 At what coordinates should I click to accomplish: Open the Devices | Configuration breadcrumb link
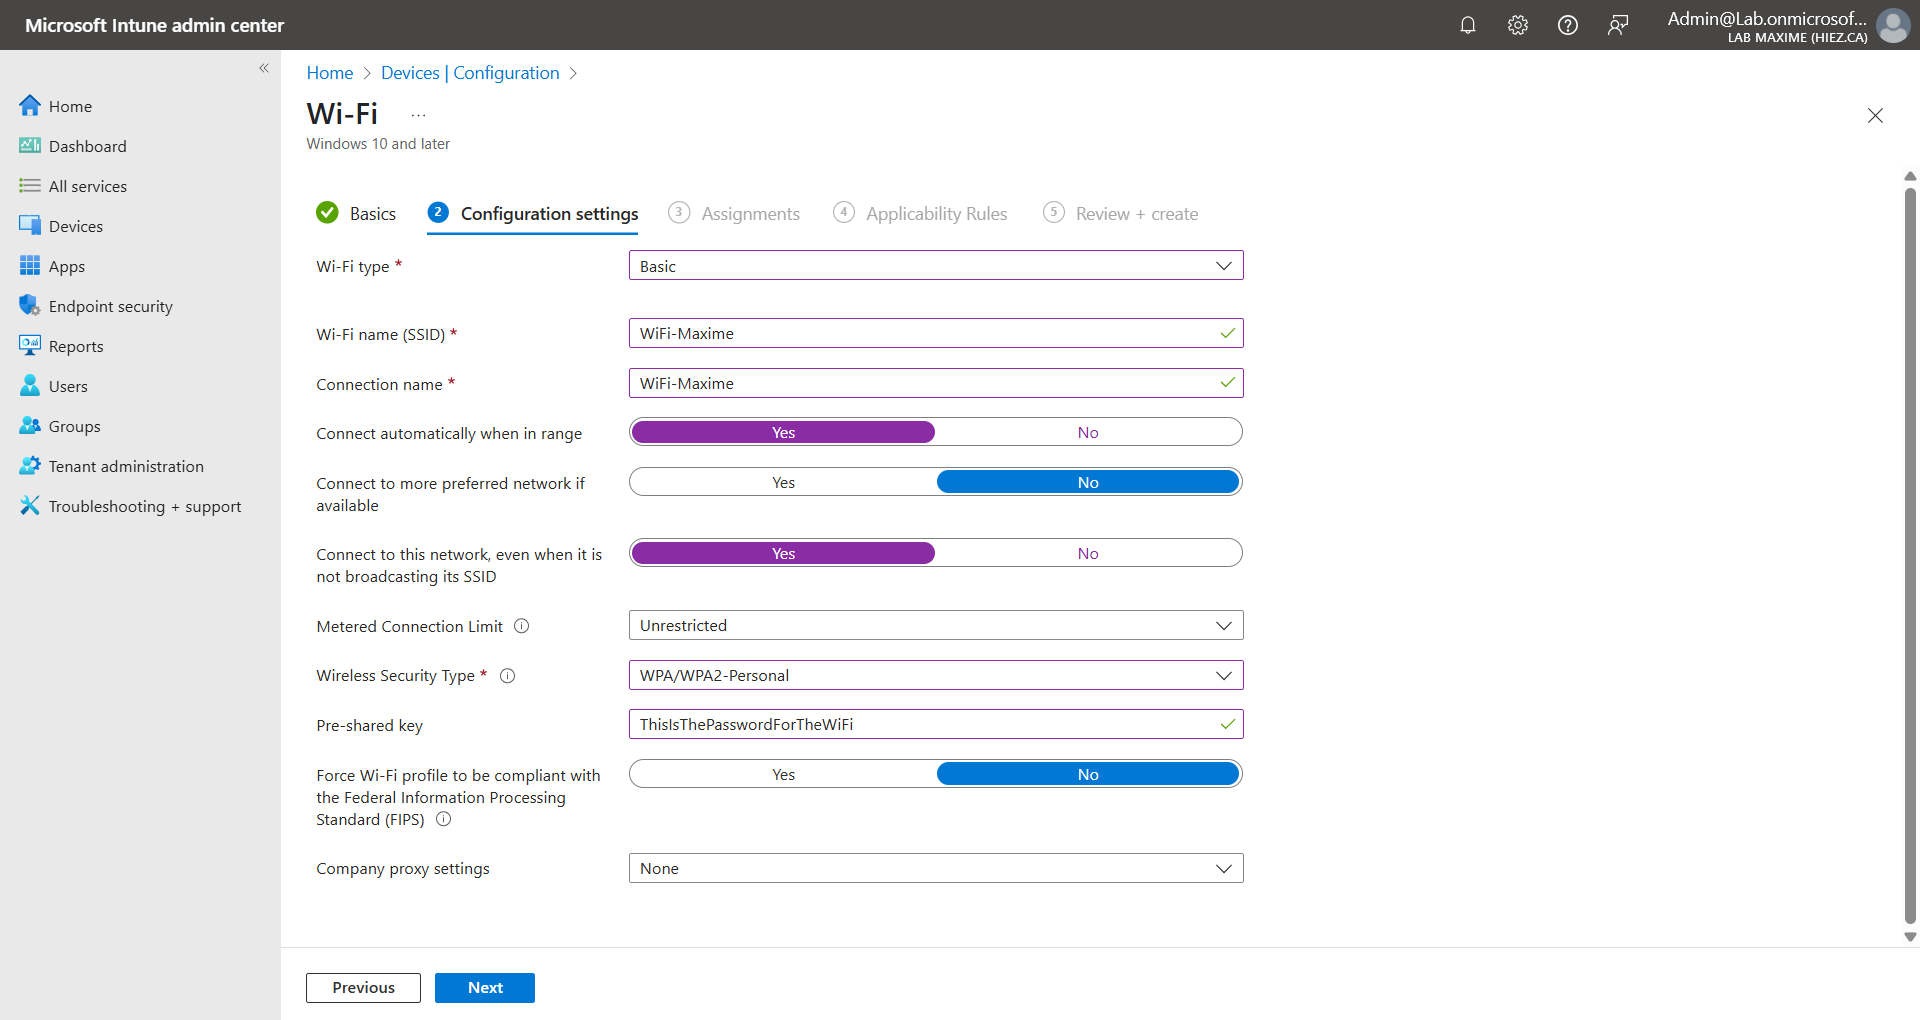pyautogui.click(x=470, y=73)
